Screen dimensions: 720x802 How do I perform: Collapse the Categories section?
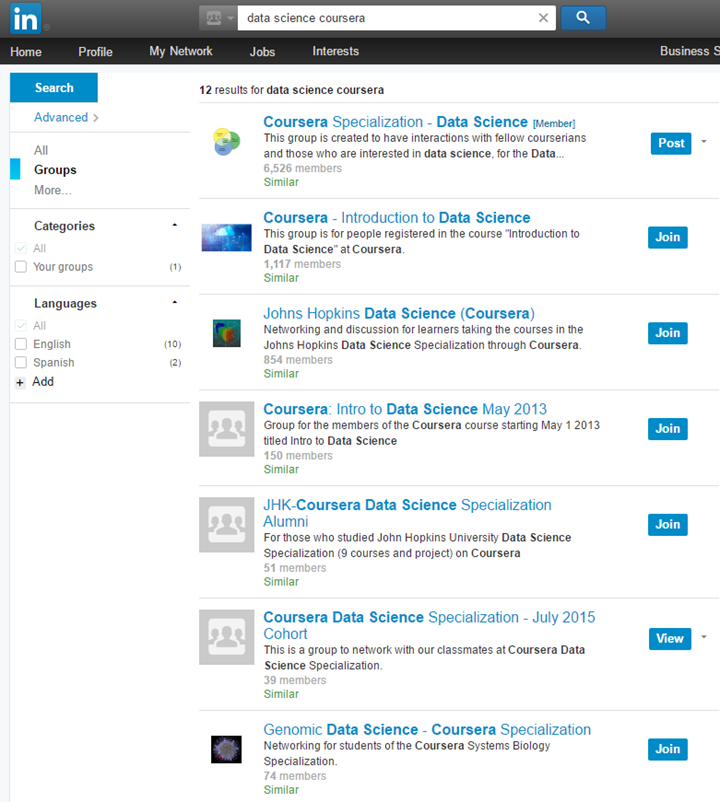pos(174,225)
